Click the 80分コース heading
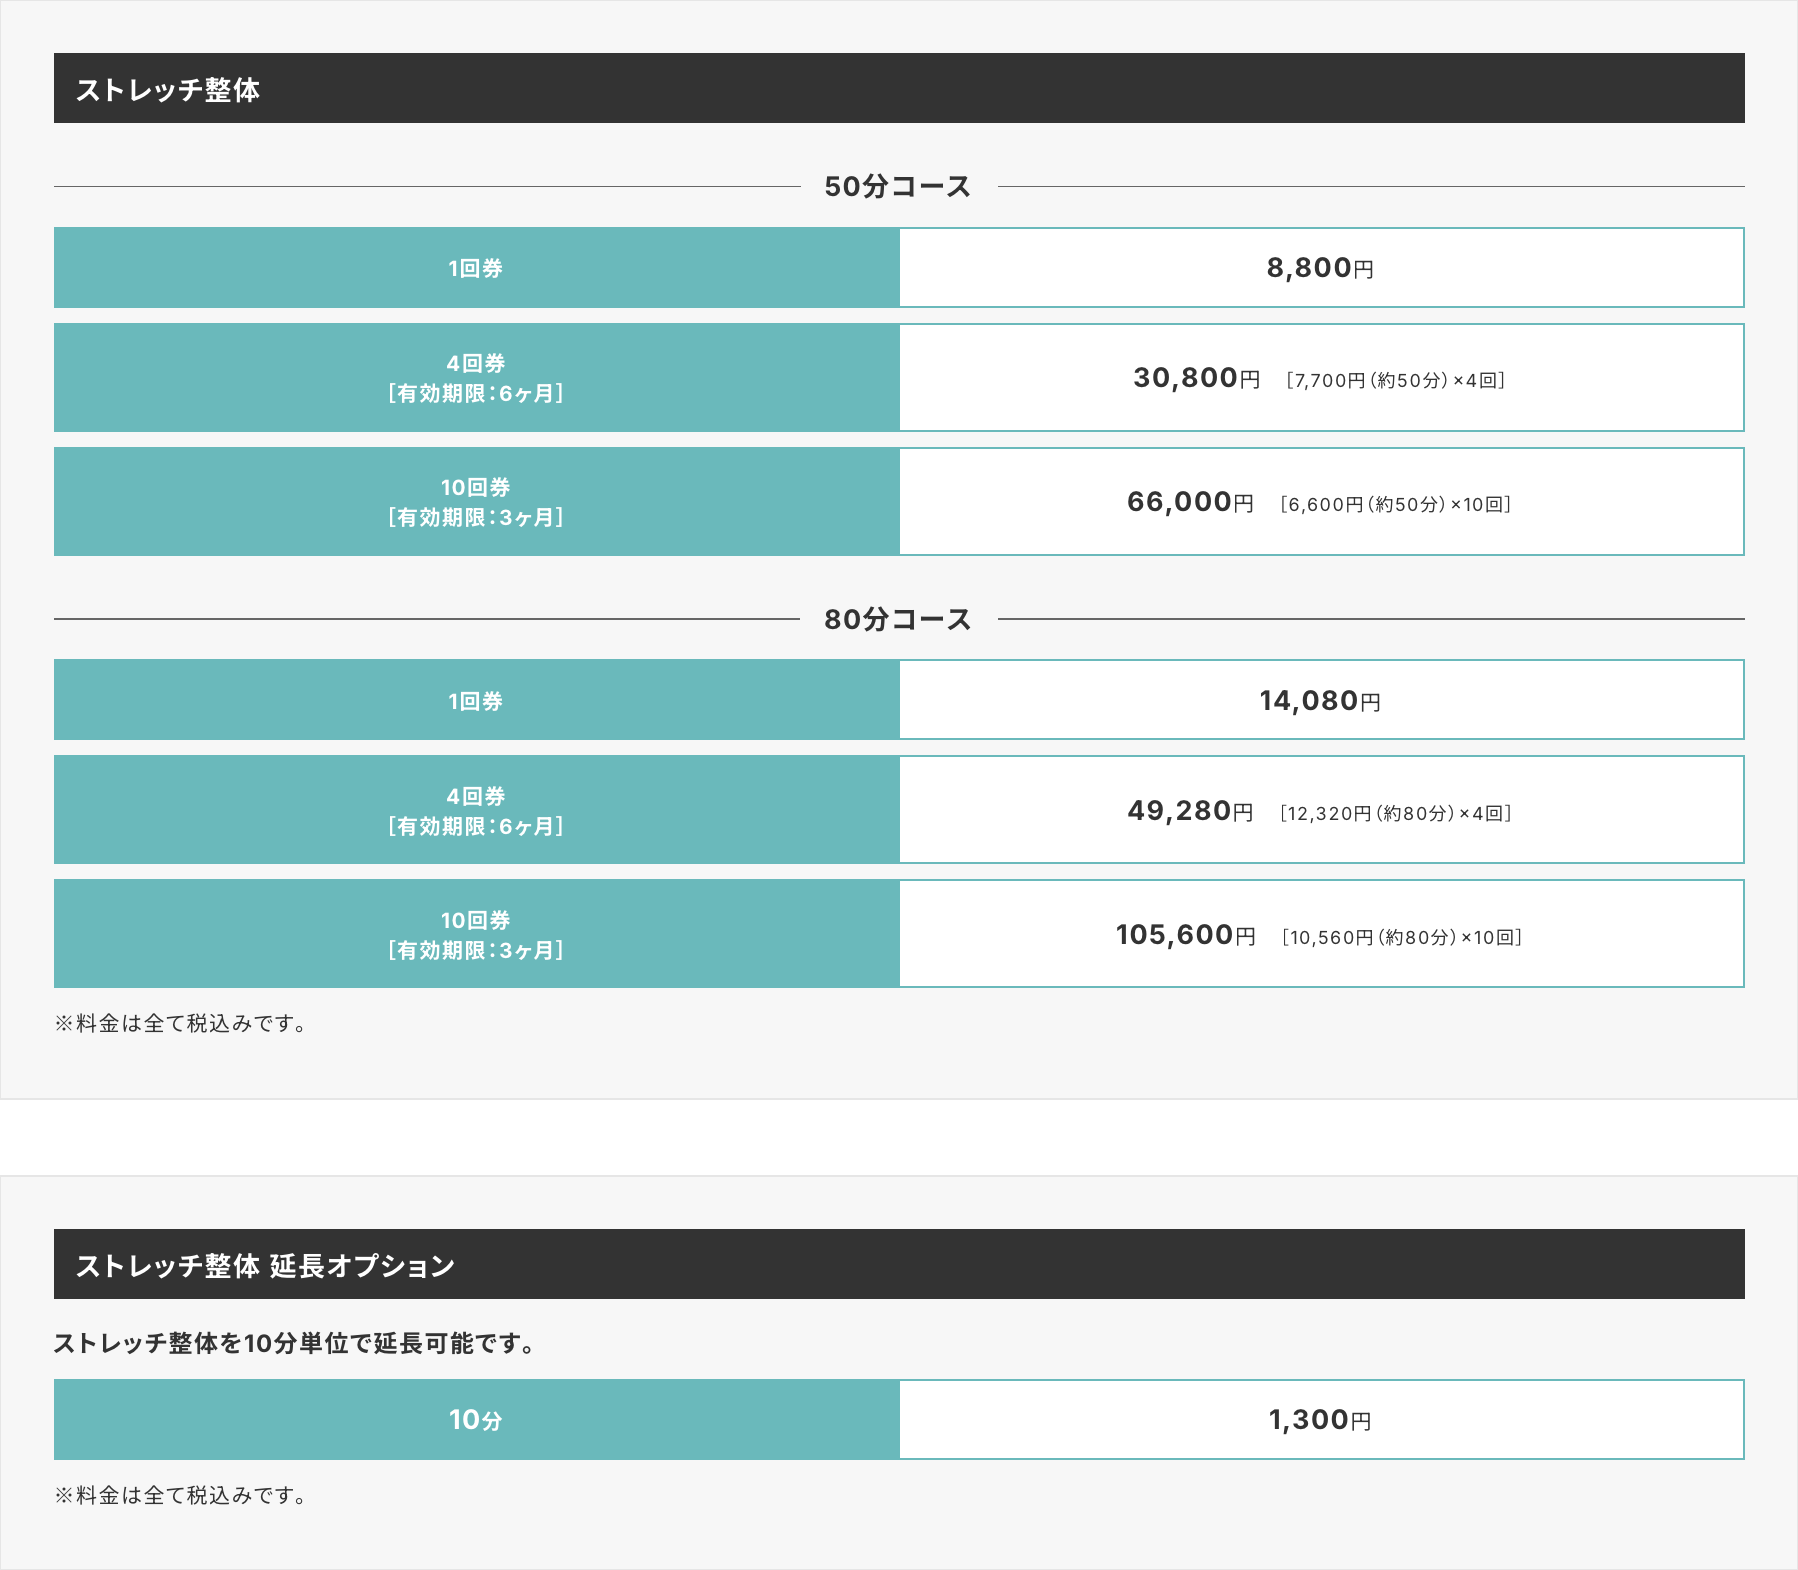Image resolution: width=1798 pixels, height=1570 pixels. click(x=897, y=620)
